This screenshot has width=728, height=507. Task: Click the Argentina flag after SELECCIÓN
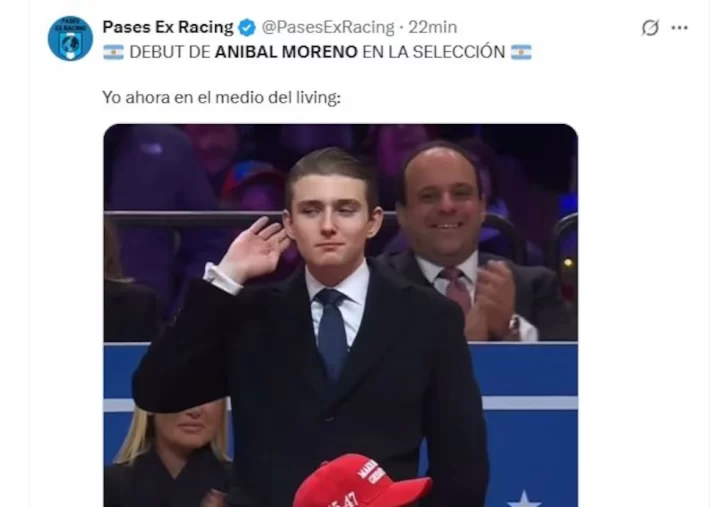coord(521,52)
